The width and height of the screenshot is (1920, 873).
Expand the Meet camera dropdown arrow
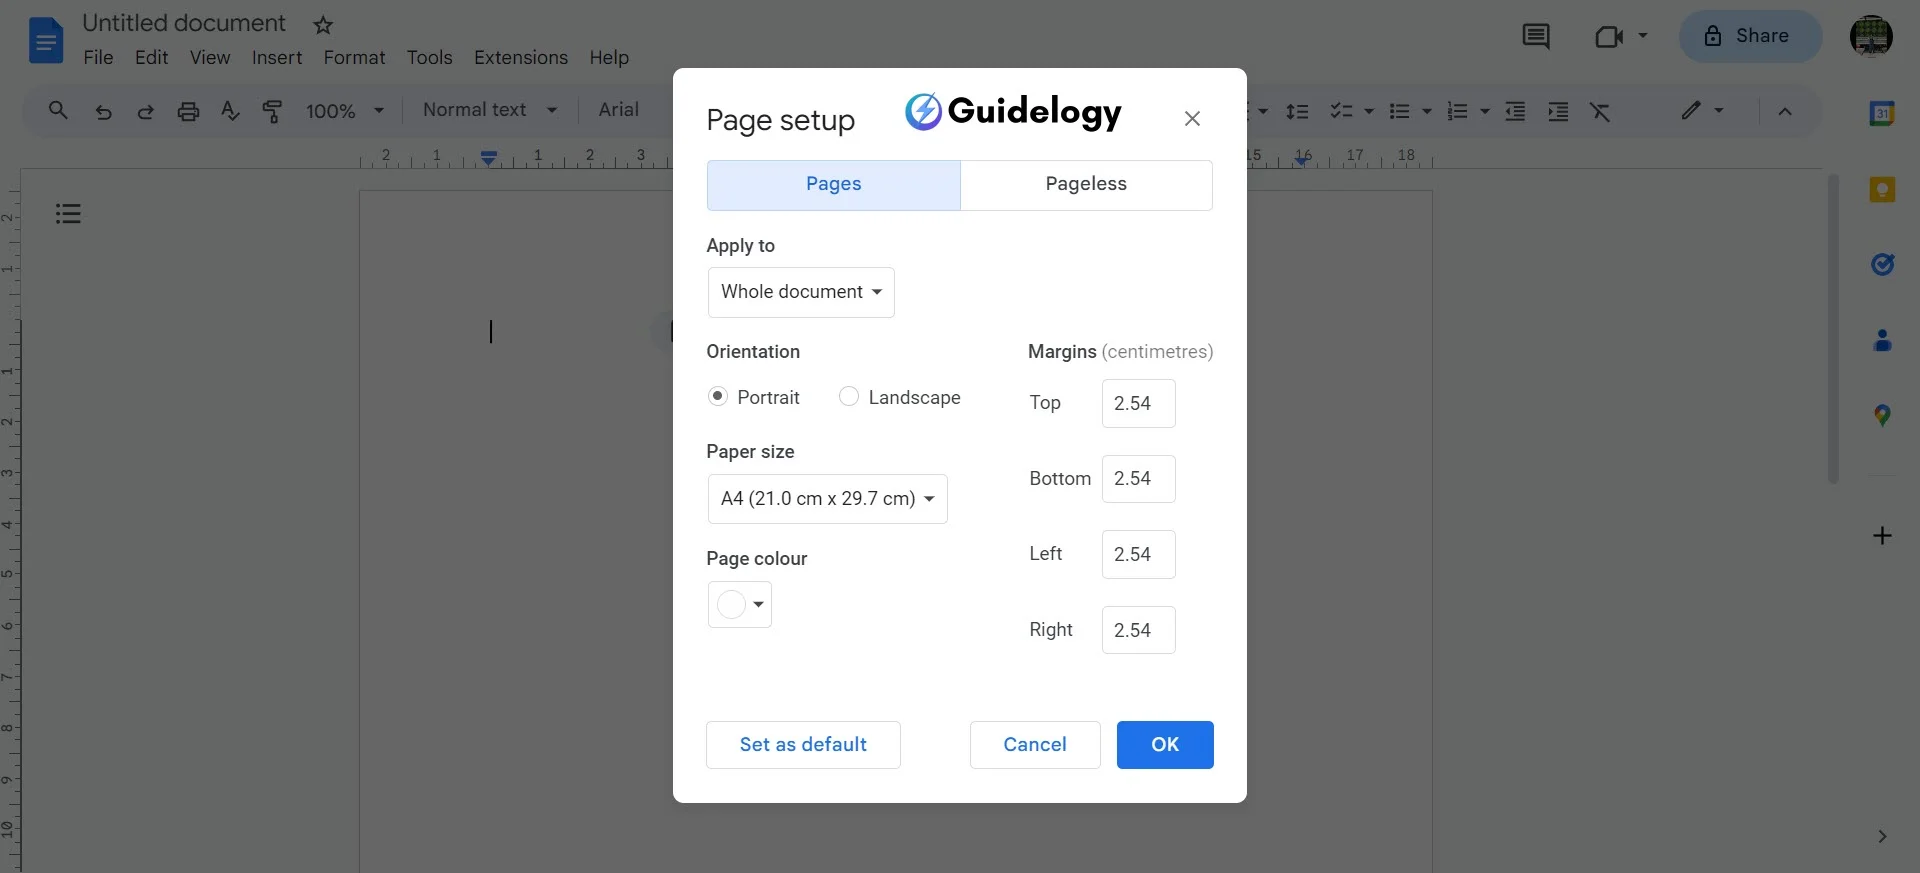tap(1642, 36)
